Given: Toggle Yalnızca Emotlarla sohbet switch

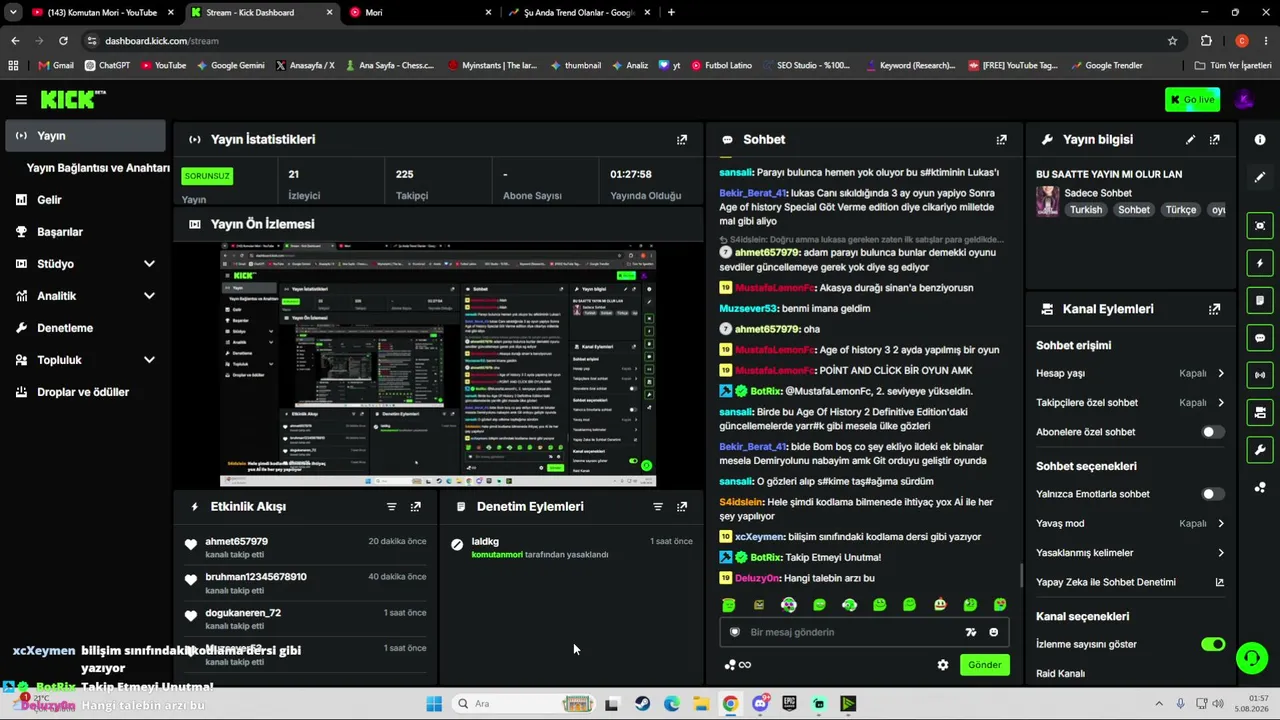Looking at the screenshot, I should click(1212, 494).
